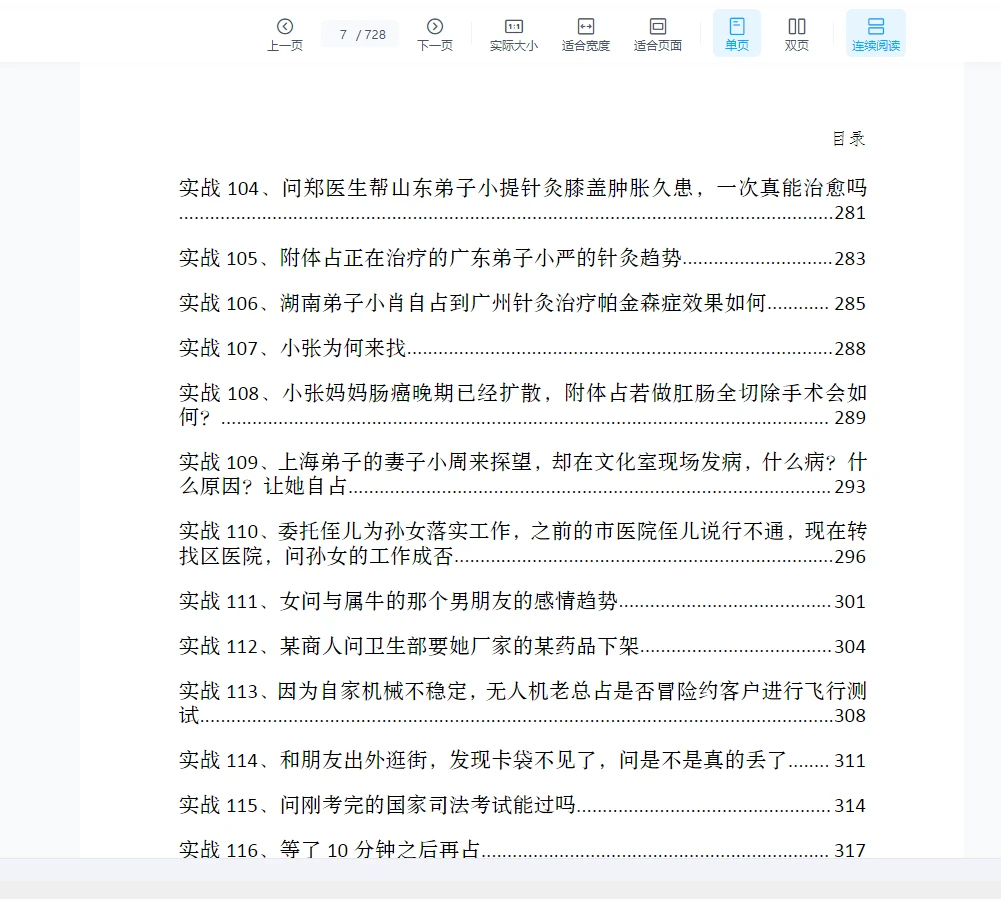Set actual size view (实际大小)
1001x899 pixels.
514,34
